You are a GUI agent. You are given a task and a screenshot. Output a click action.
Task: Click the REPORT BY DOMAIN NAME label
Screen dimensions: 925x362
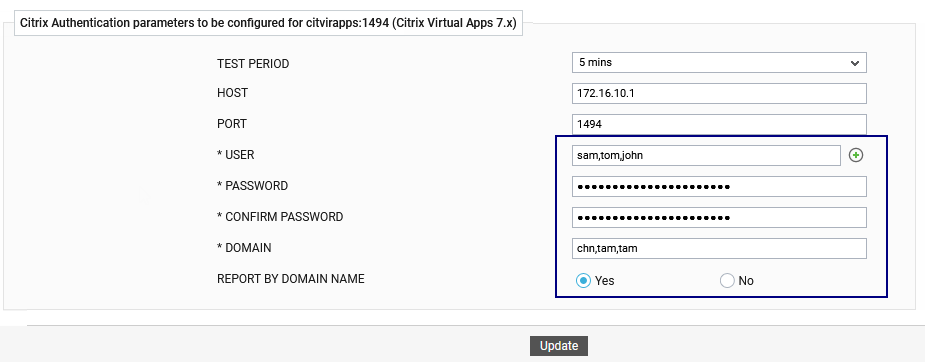(x=291, y=279)
